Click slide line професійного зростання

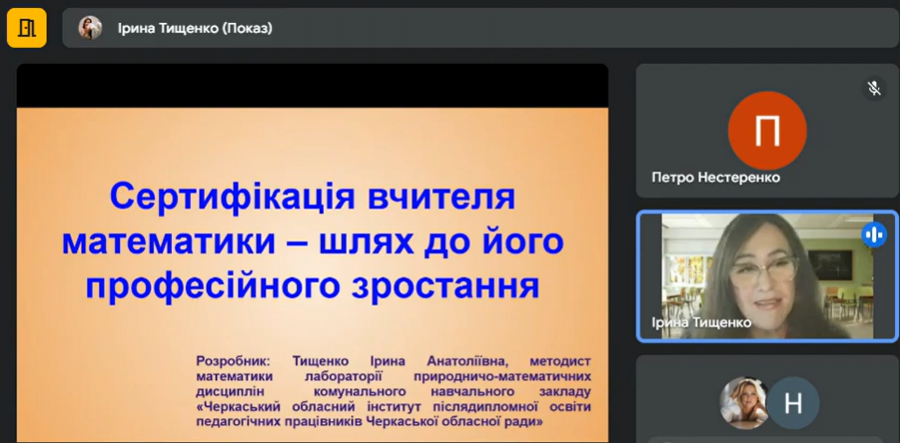click(x=312, y=286)
